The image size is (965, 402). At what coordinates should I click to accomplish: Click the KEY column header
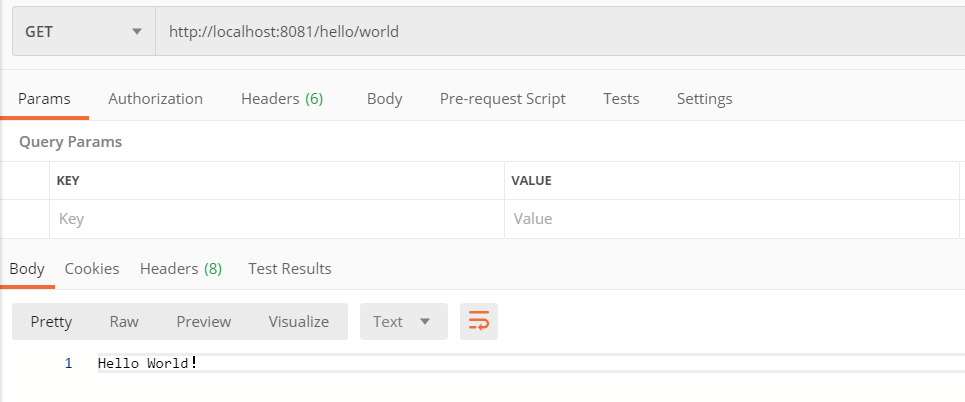coord(68,180)
